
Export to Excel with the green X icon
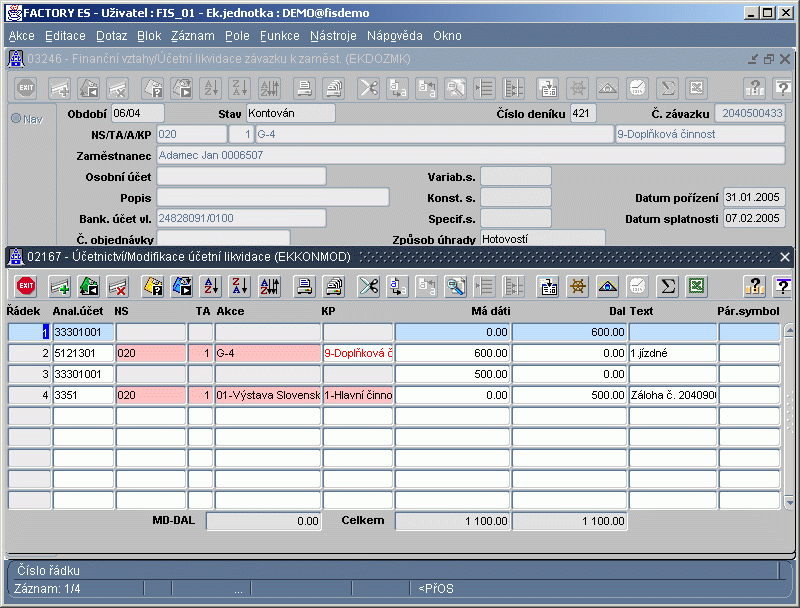697,287
